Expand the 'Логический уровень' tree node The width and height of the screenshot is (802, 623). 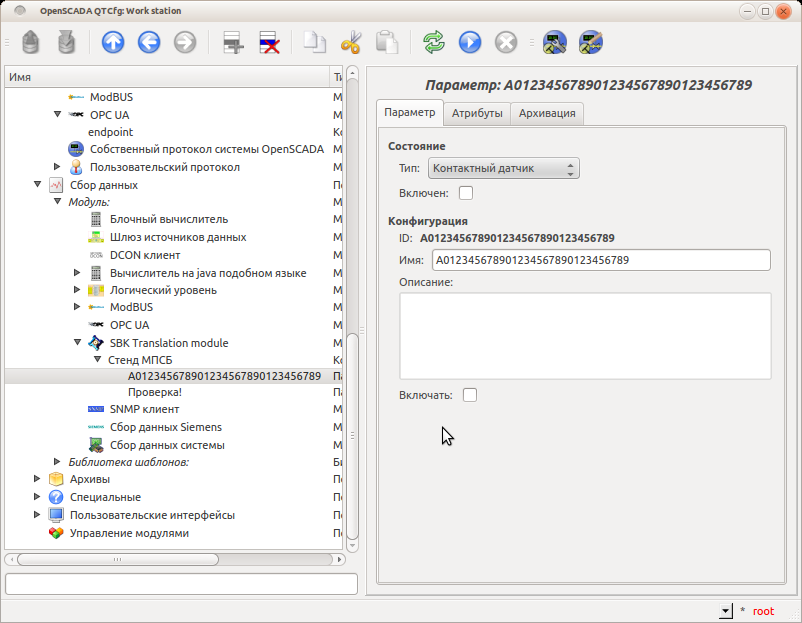click(x=78, y=290)
